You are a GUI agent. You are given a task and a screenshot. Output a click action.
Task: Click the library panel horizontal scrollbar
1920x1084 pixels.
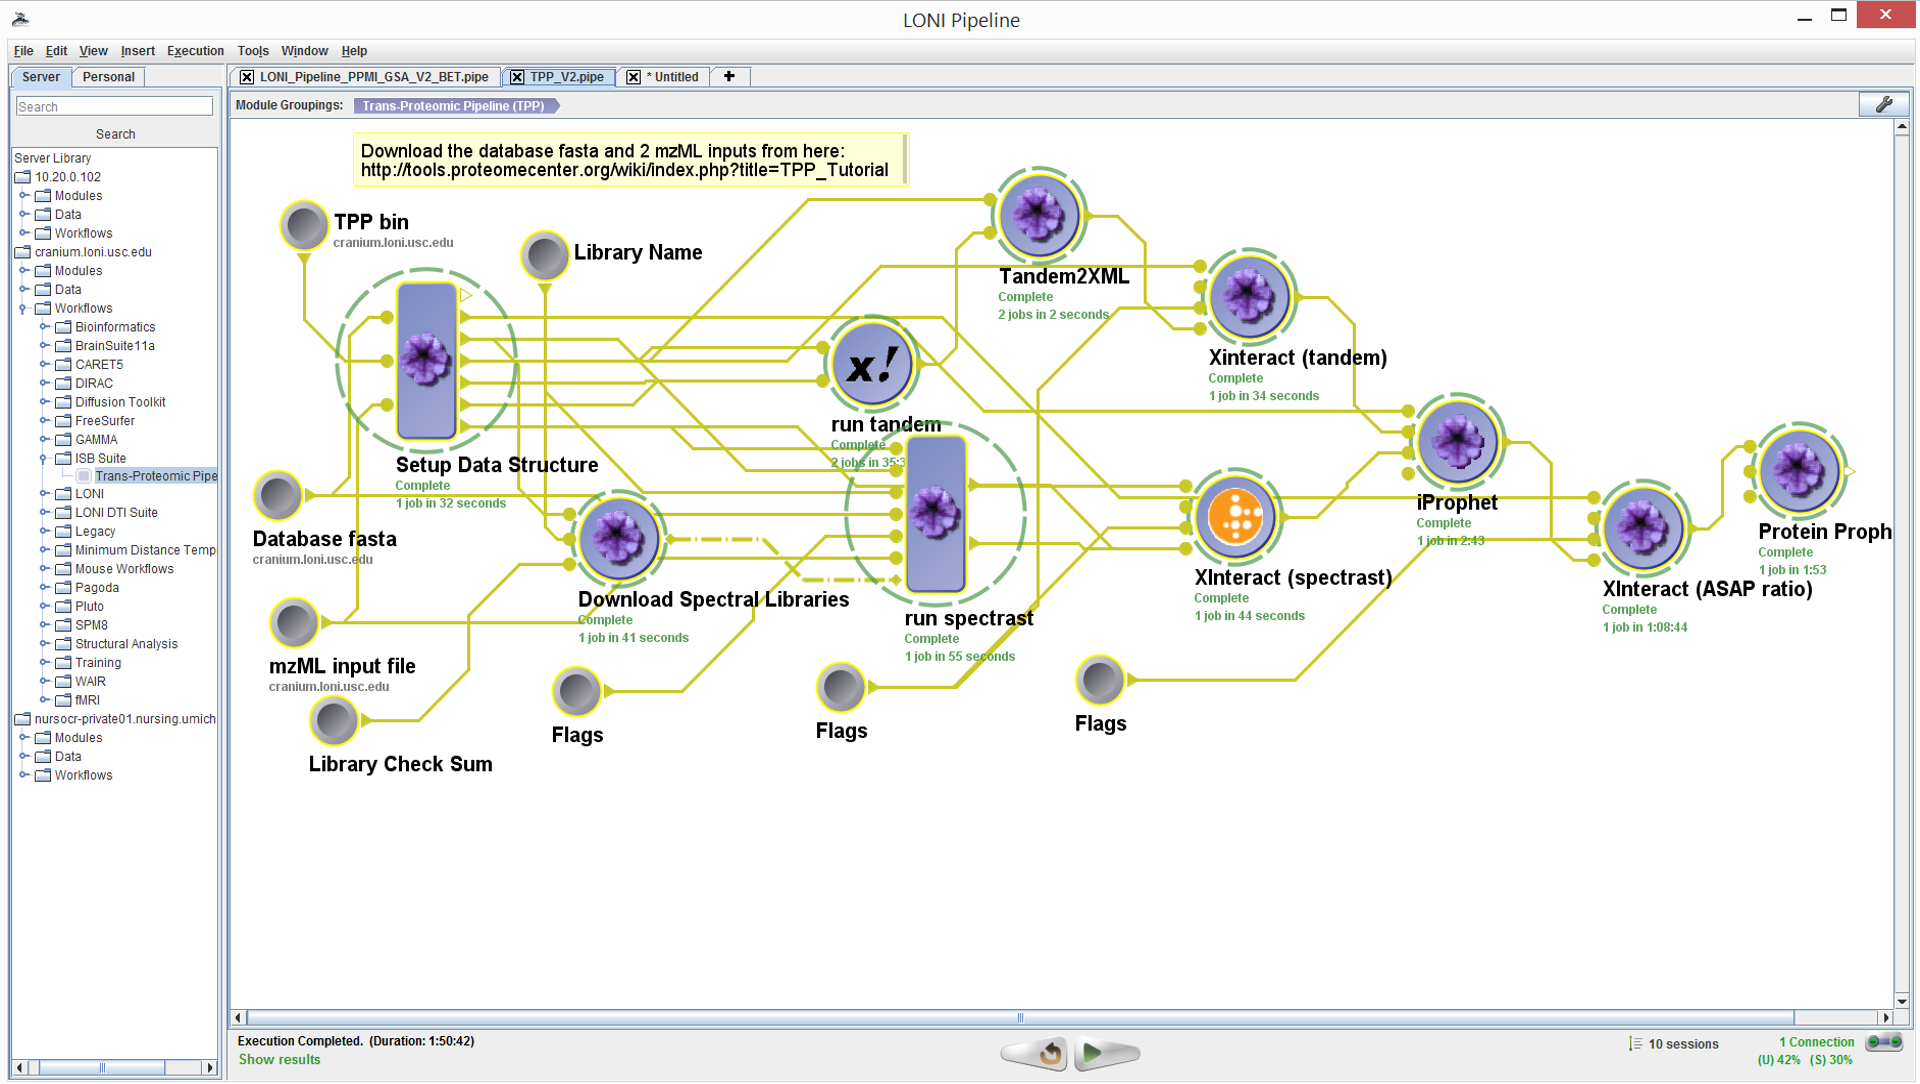click(102, 1068)
